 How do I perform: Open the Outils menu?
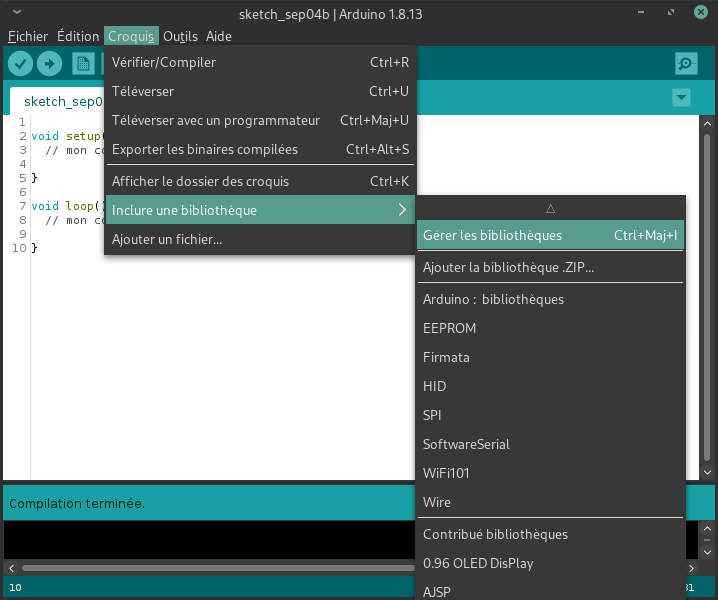point(180,36)
